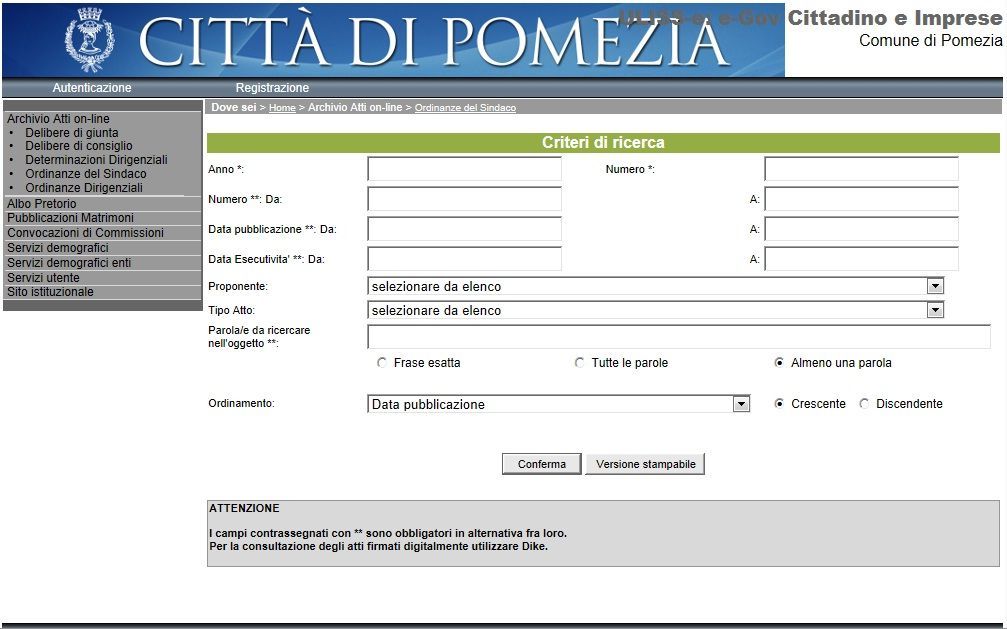Click the Pomezia city crest logo
This screenshot has width=1007, height=629.
tap(89, 39)
